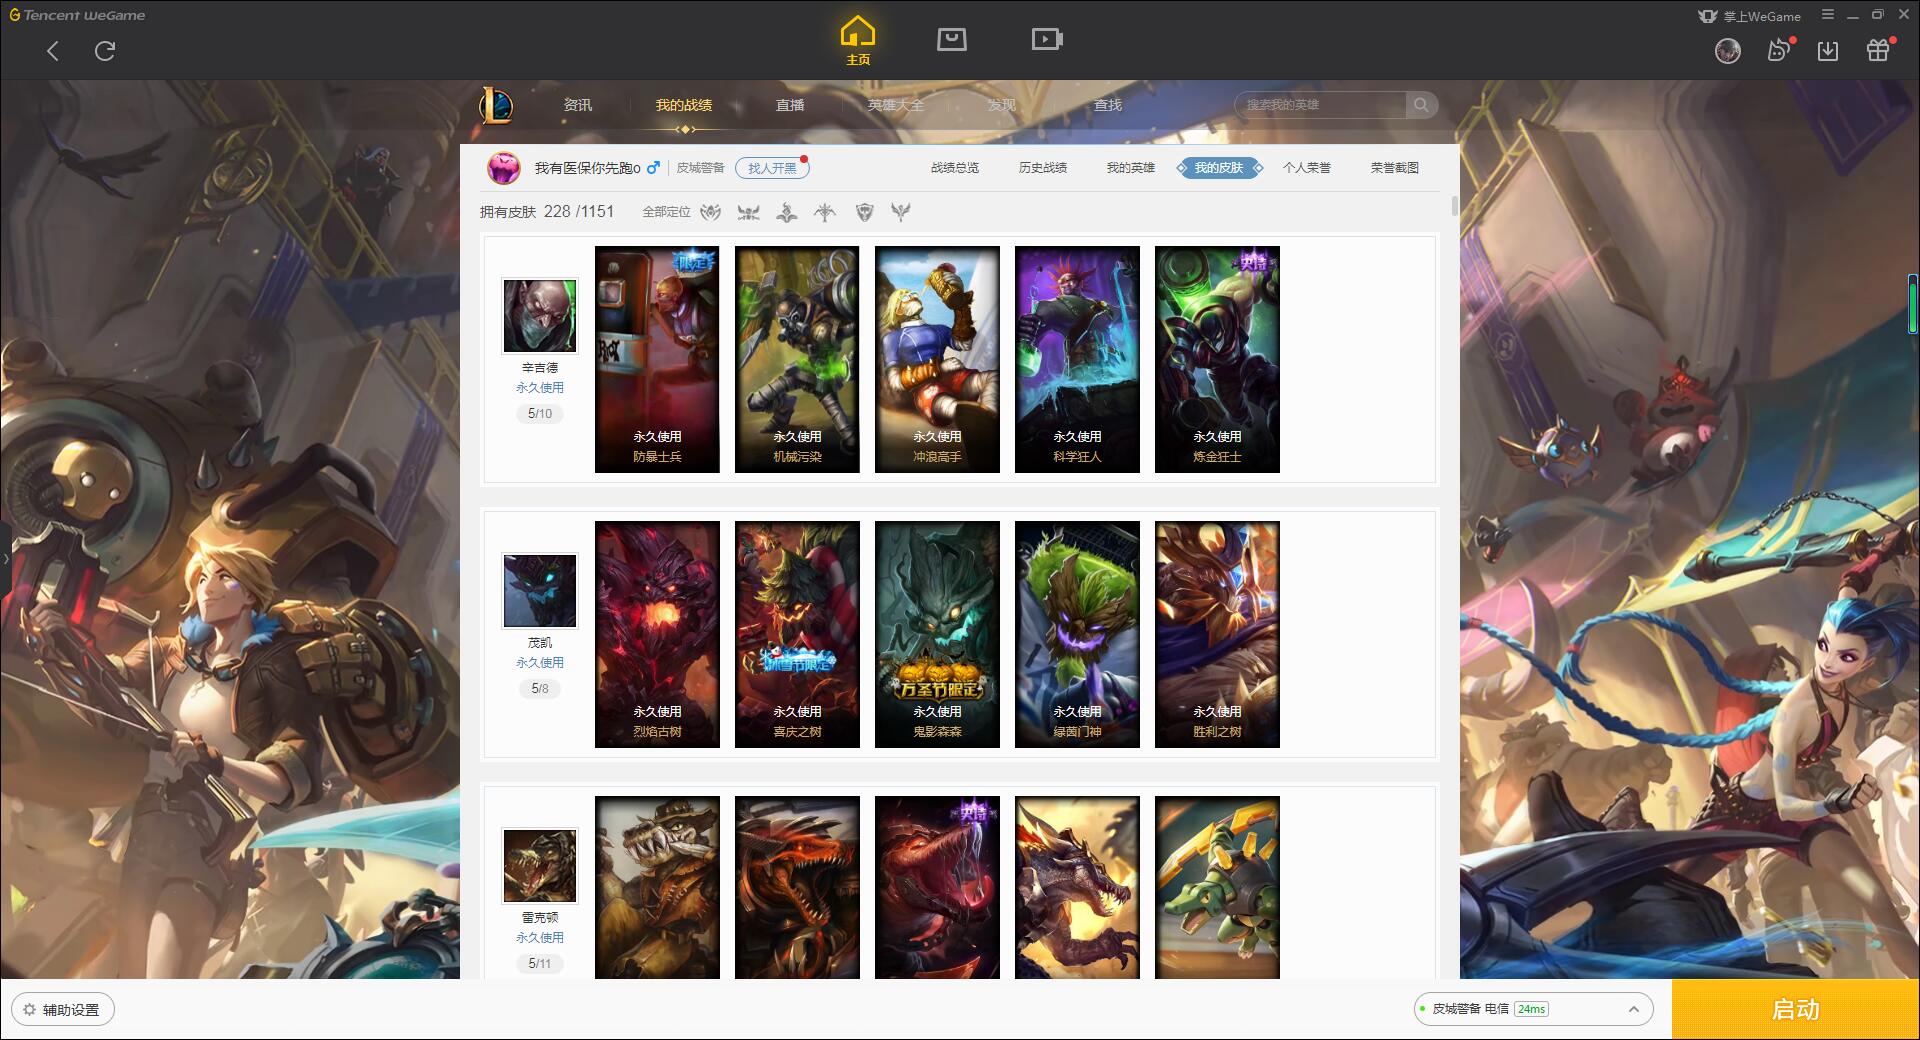The width and height of the screenshot is (1920, 1040).
Task: Open the download manager icon
Action: (1828, 51)
